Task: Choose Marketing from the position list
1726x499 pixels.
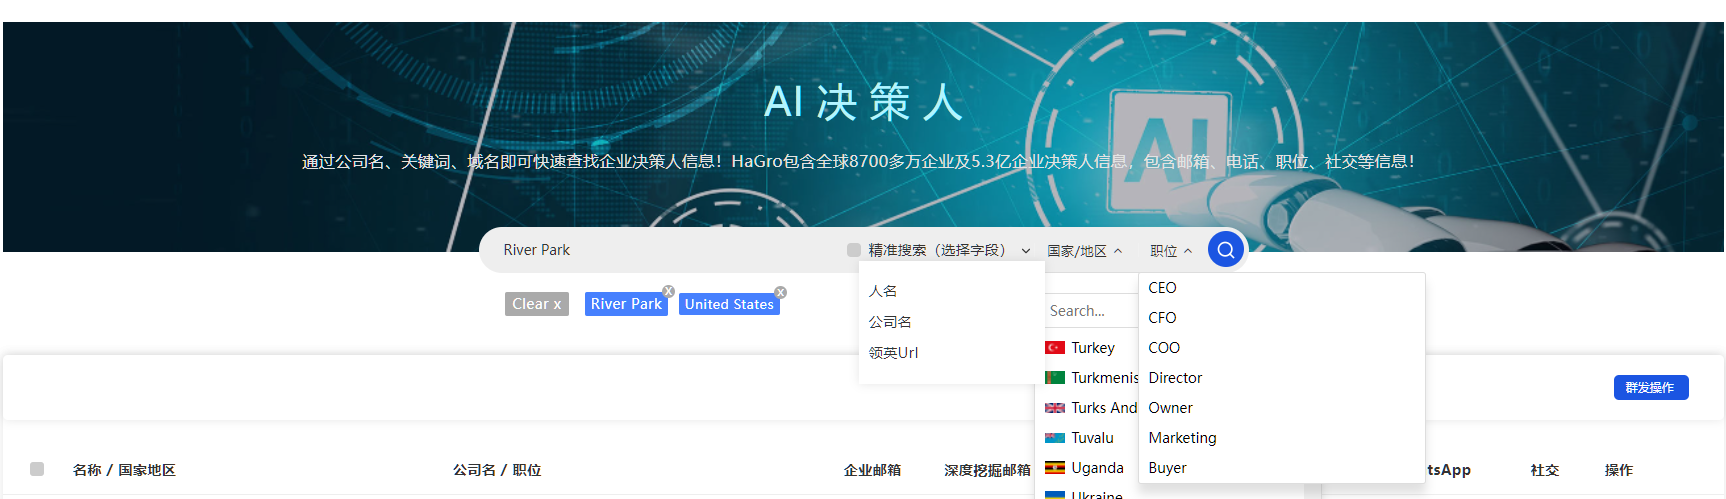Action: pos(1182,438)
